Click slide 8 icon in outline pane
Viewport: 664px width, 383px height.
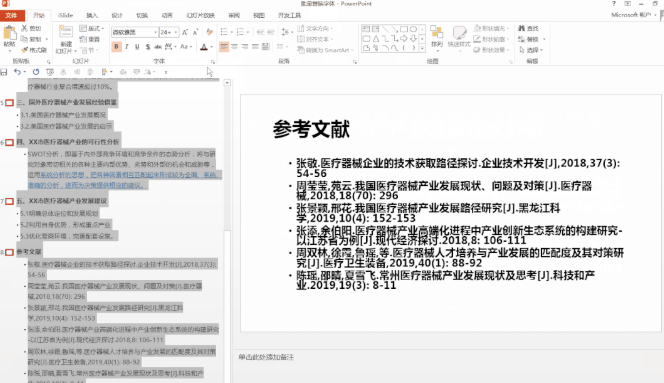pyautogui.click(x=9, y=252)
